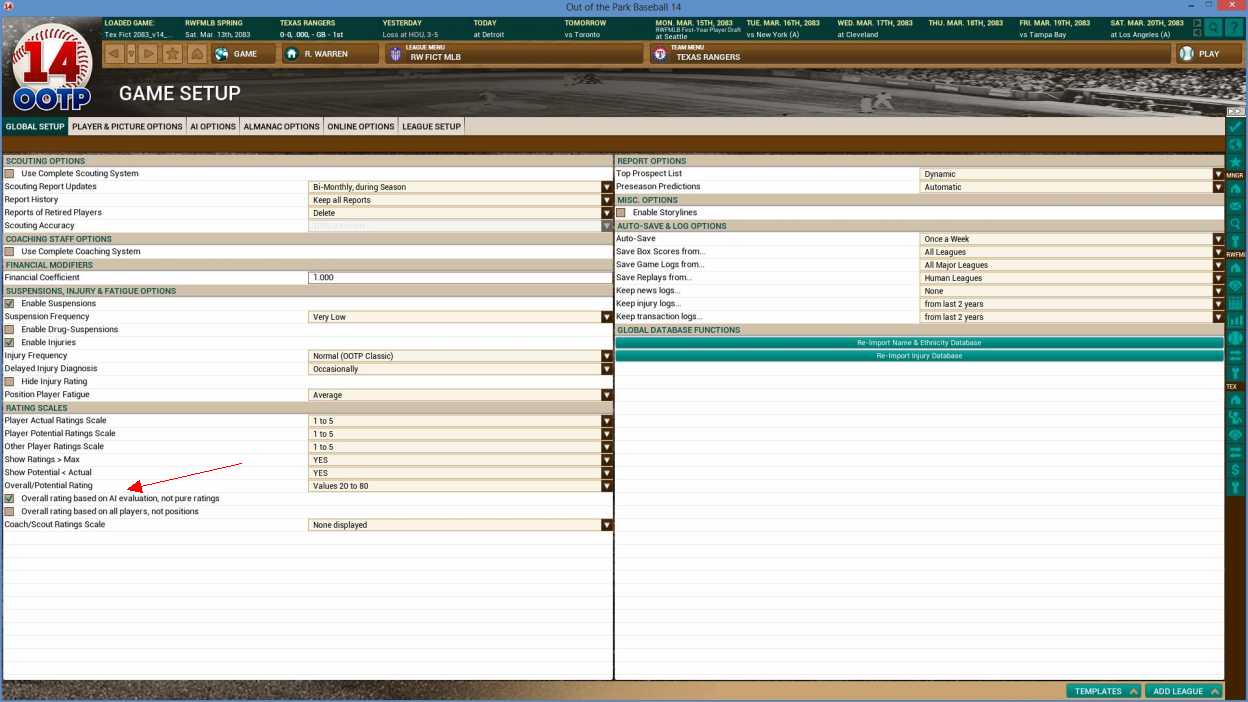The image size is (1248, 702).
Task: Enable Use Complete Scouting System checkbox
Action: point(9,174)
